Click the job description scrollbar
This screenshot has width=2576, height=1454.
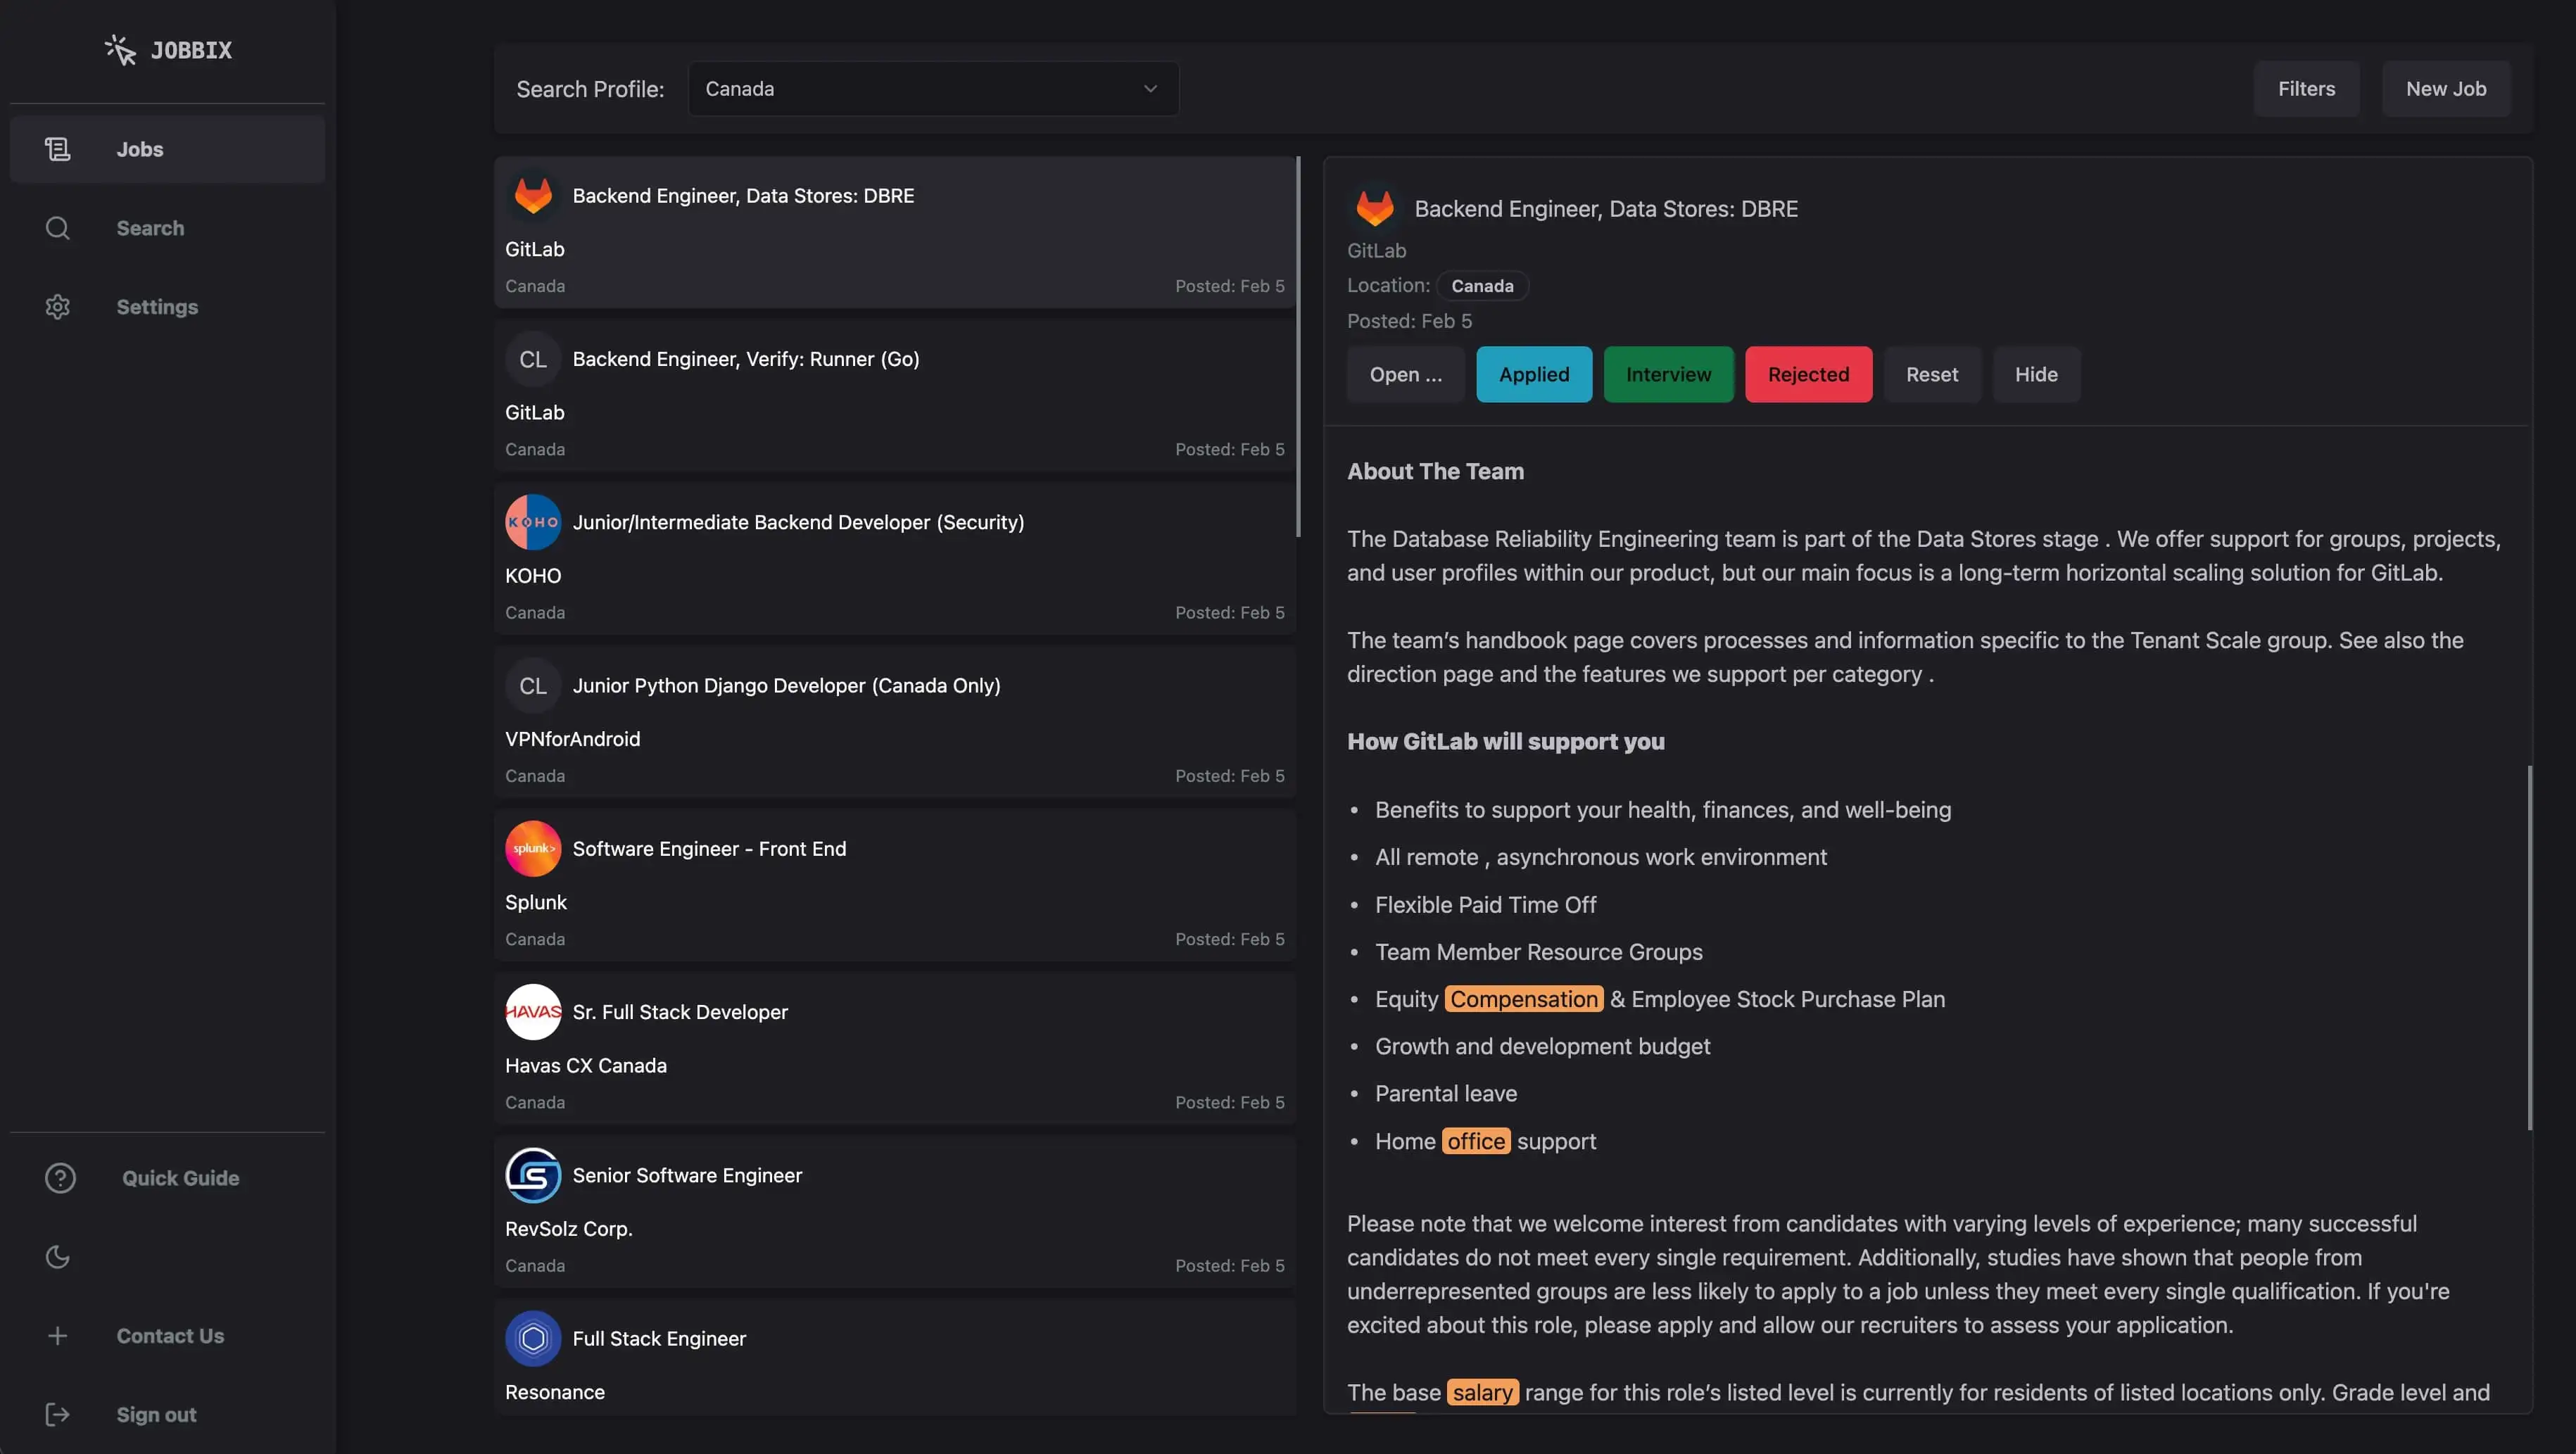point(2529,948)
